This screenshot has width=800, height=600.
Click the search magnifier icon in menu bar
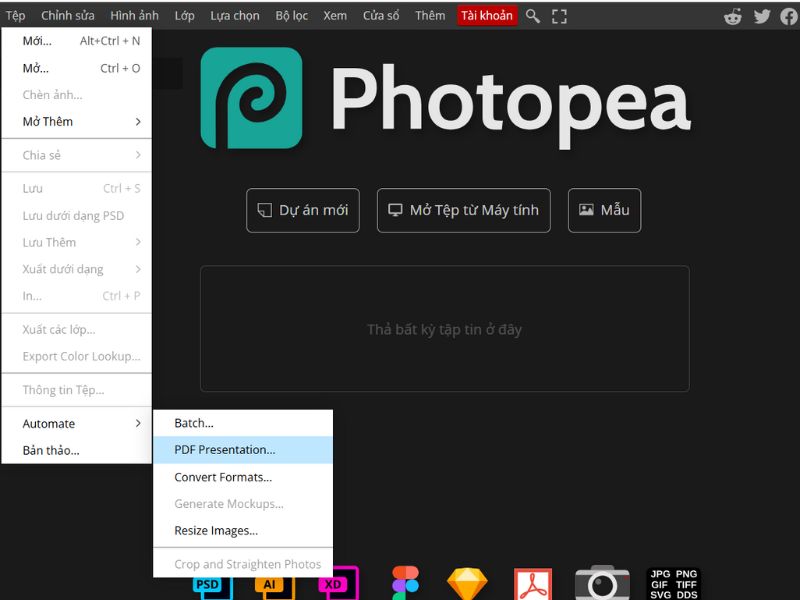pos(533,16)
